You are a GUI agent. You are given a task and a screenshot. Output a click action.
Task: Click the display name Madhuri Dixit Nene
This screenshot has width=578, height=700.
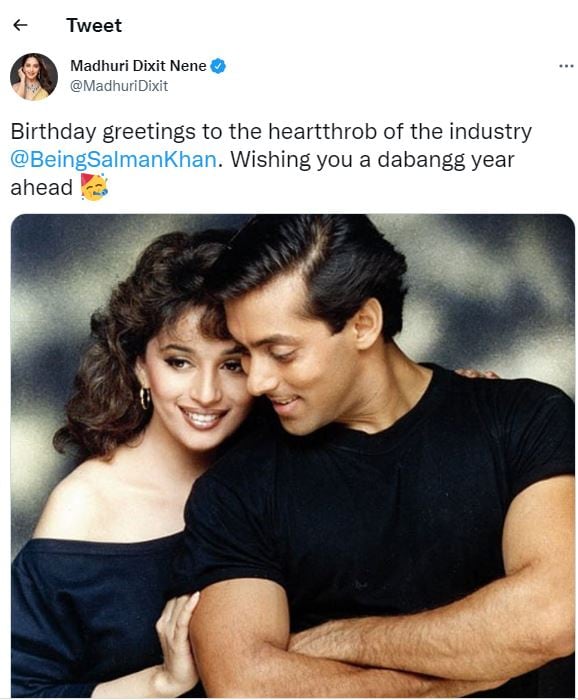(x=138, y=66)
